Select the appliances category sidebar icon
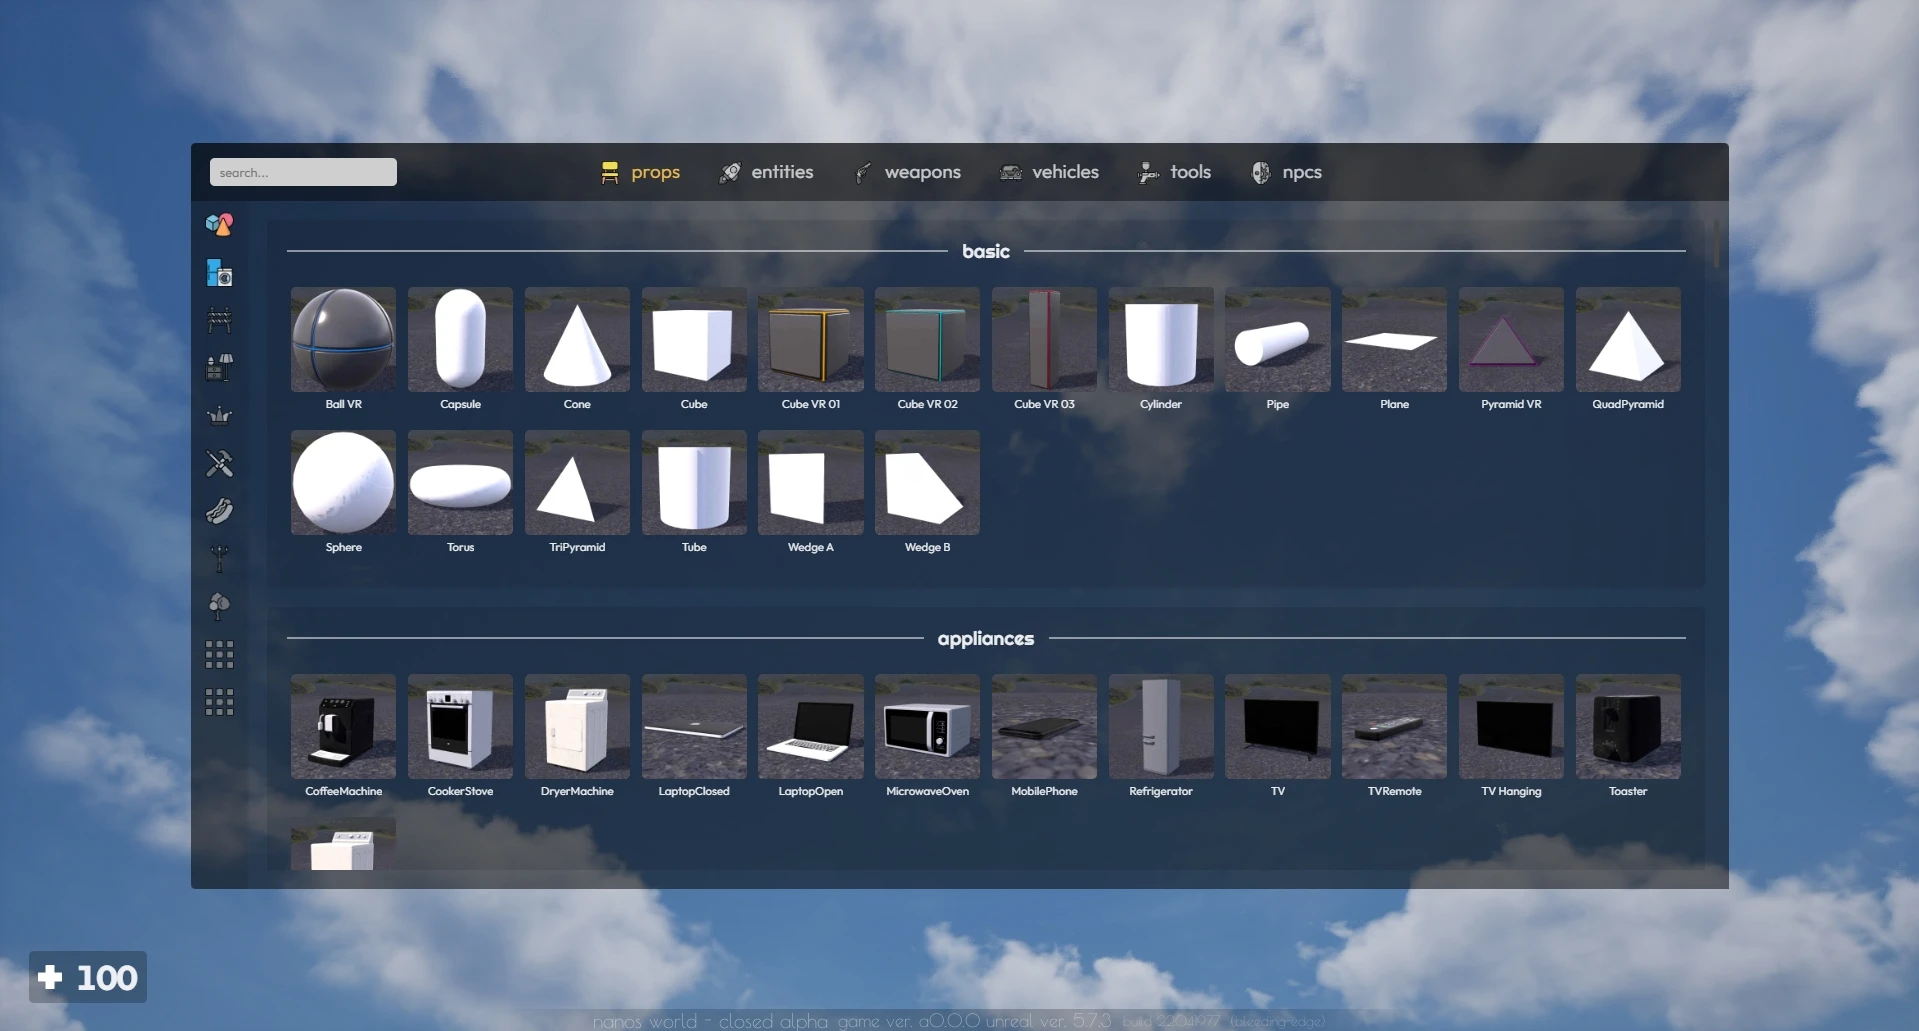 [x=219, y=272]
